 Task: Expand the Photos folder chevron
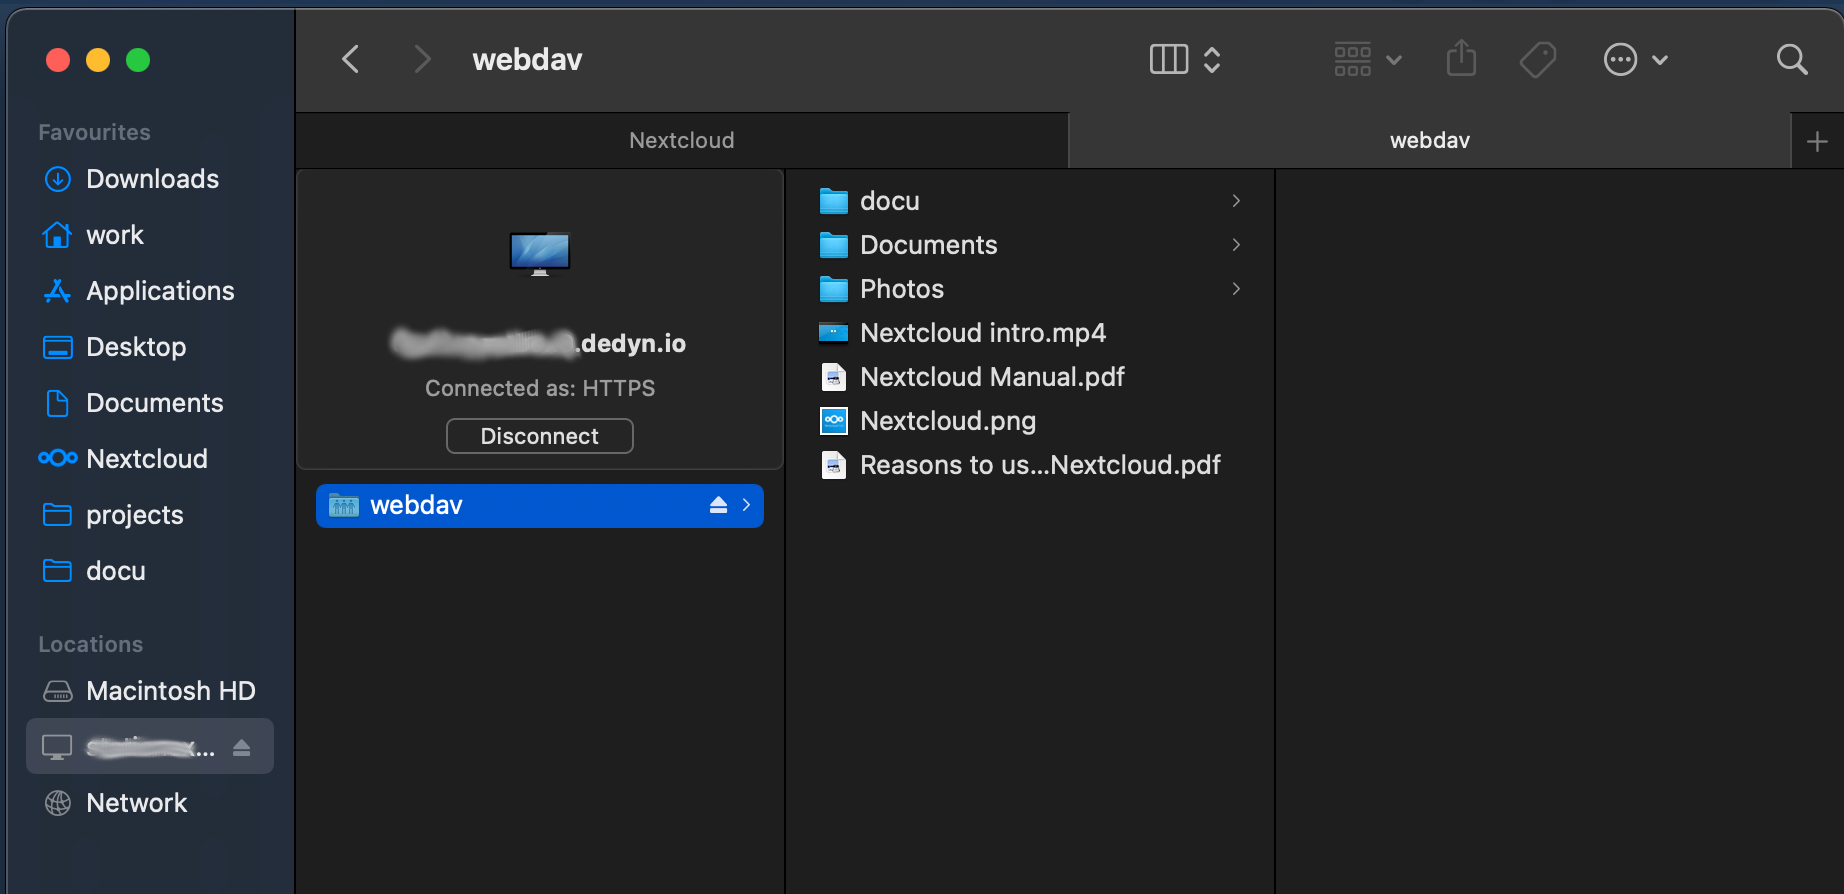[1237, 289]
